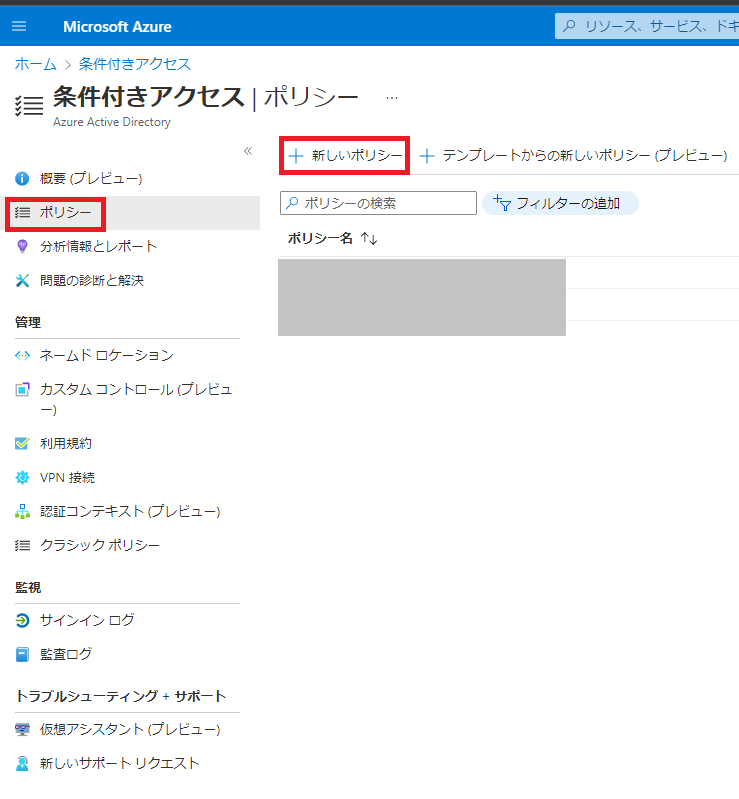
Task: Click sort arrows next to ポリシー名
Action: point(369,238)
